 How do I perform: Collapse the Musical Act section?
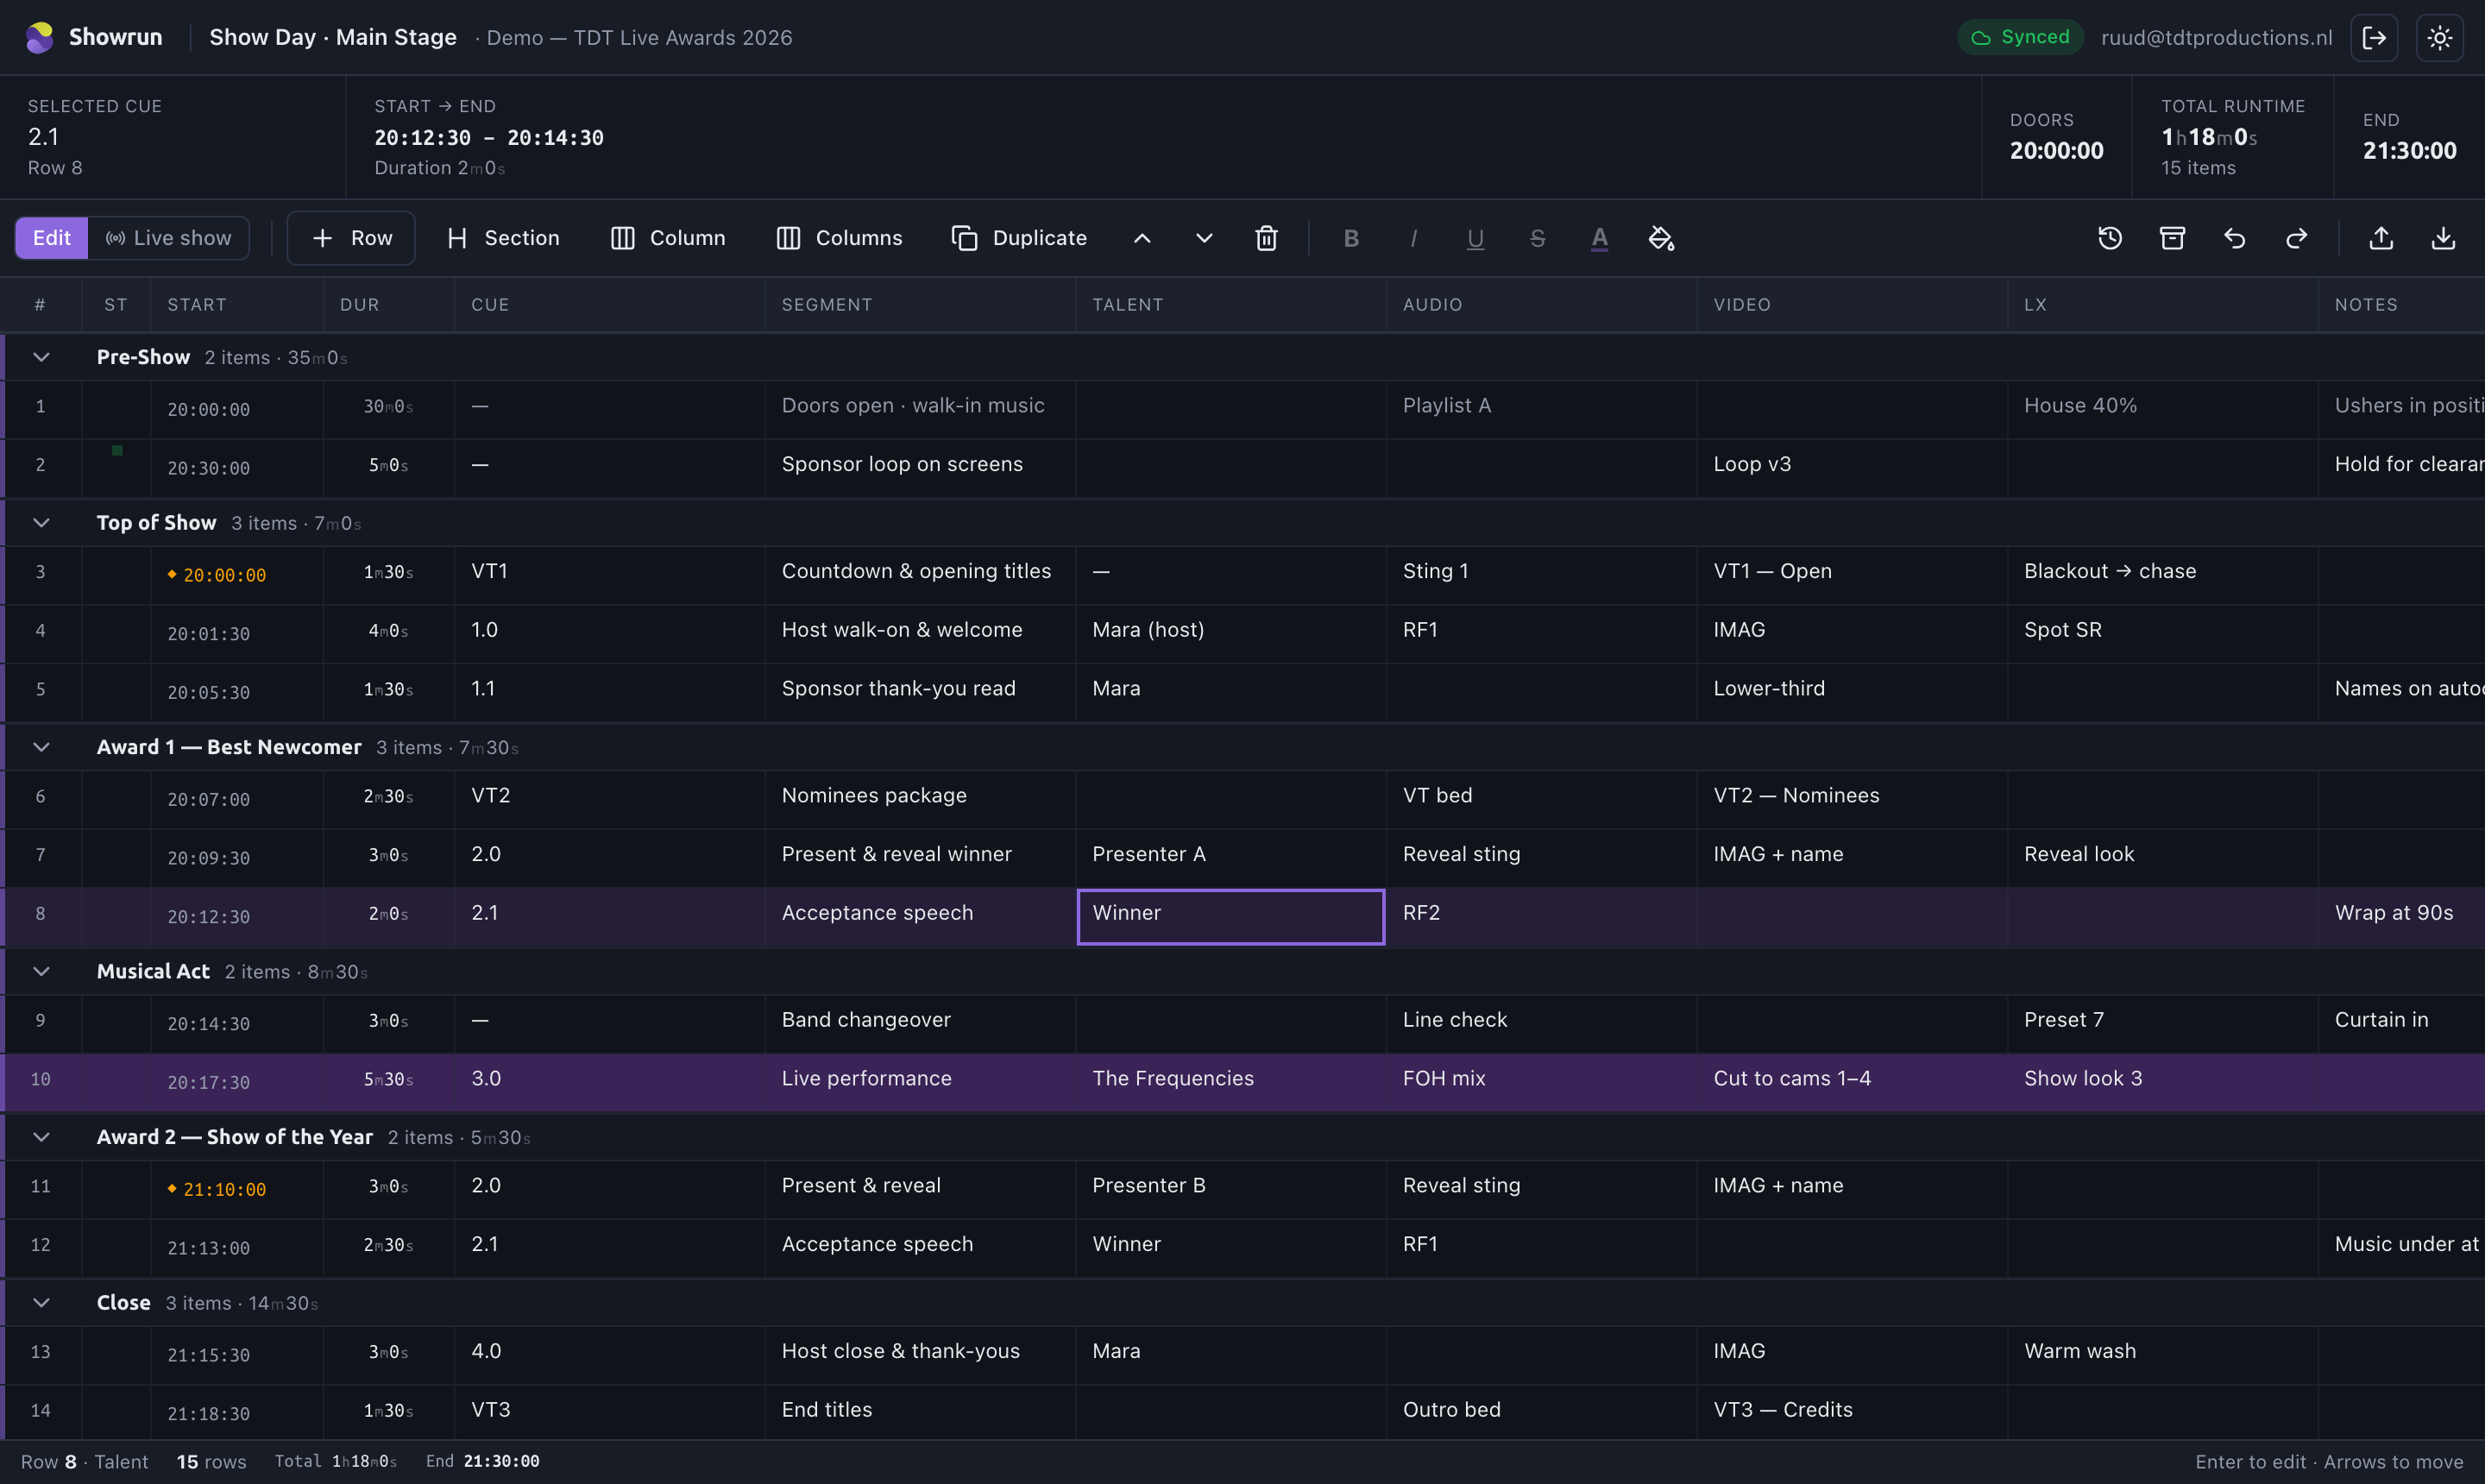41,971
